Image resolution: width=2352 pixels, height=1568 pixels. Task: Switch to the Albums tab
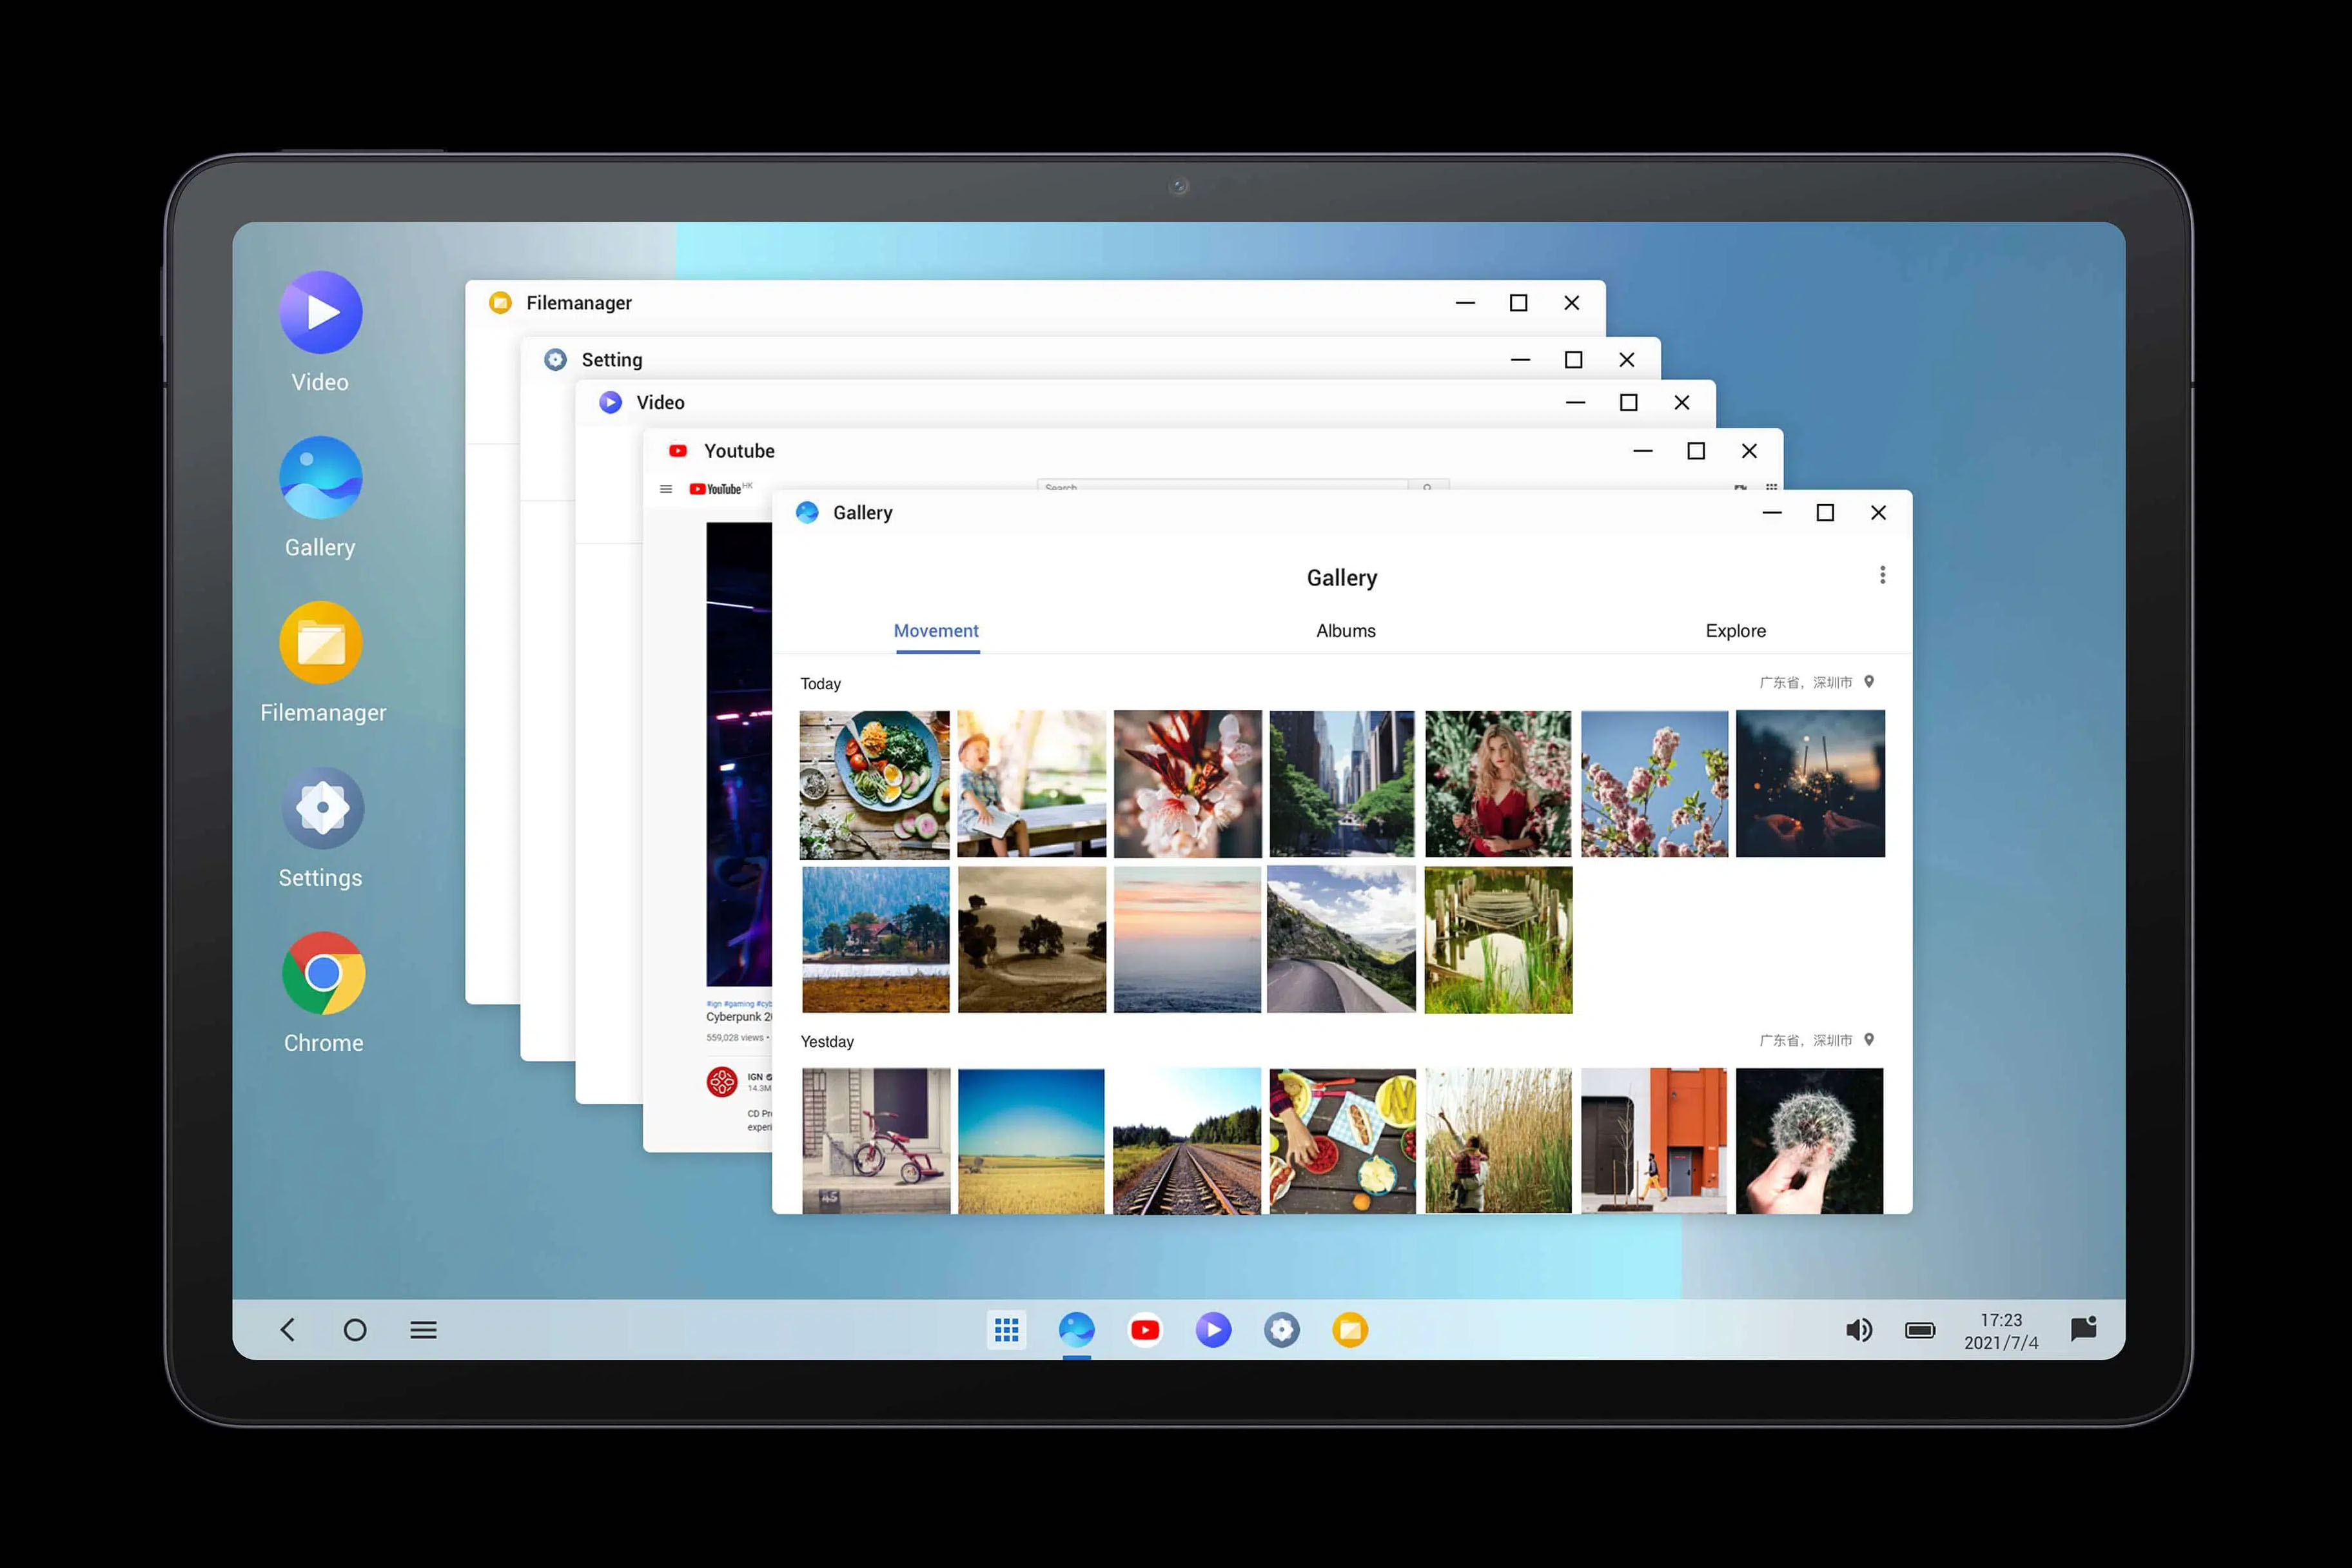[x=1345, y=631]
